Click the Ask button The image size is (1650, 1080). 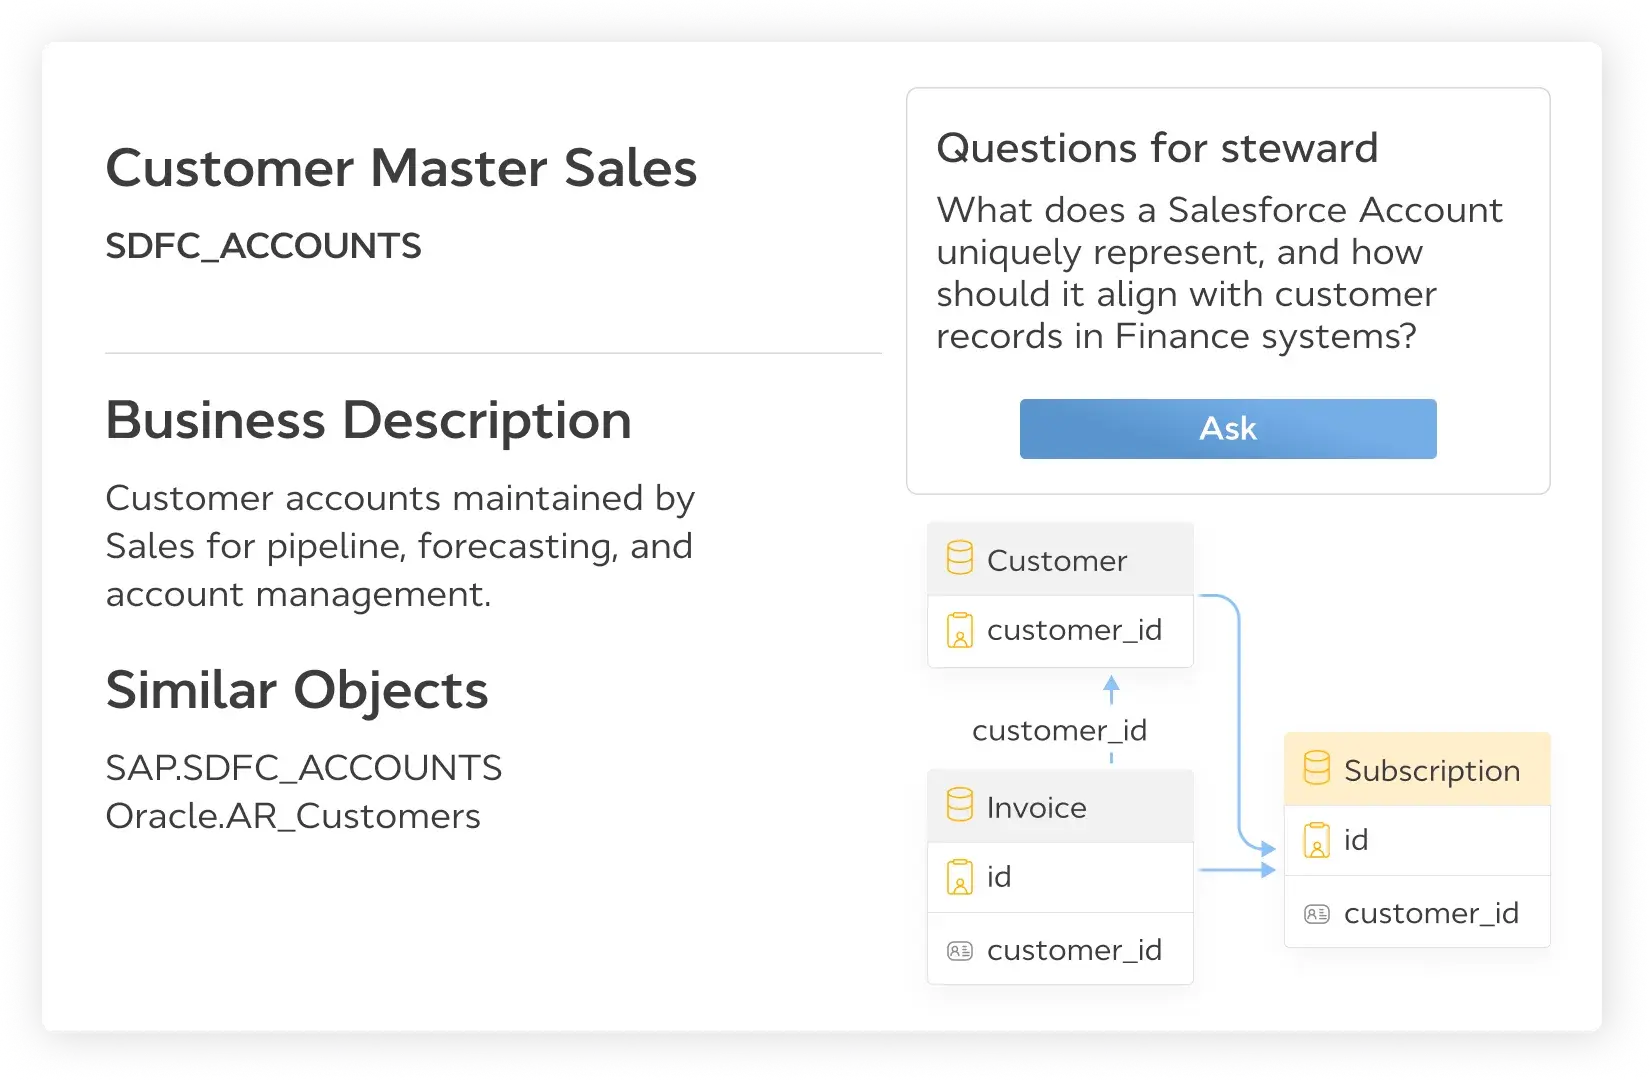(1227, 429)
